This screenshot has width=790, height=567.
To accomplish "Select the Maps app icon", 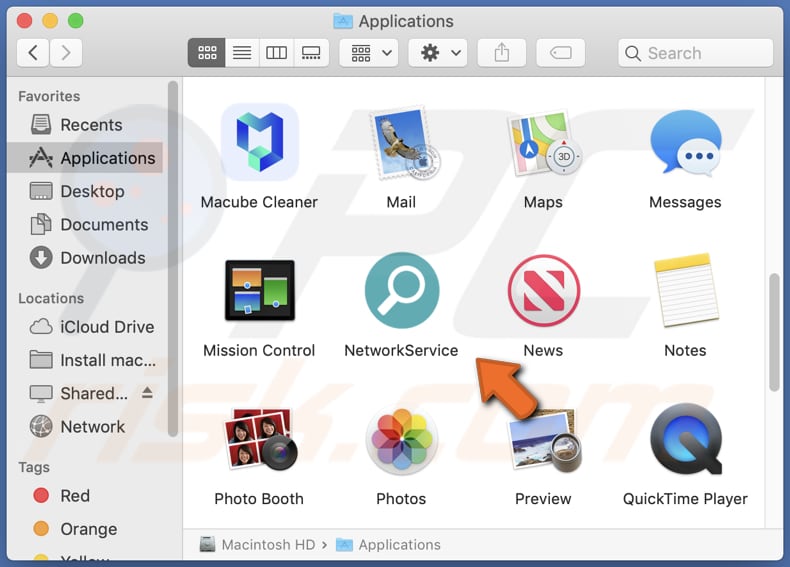I will tap(544, 143).
